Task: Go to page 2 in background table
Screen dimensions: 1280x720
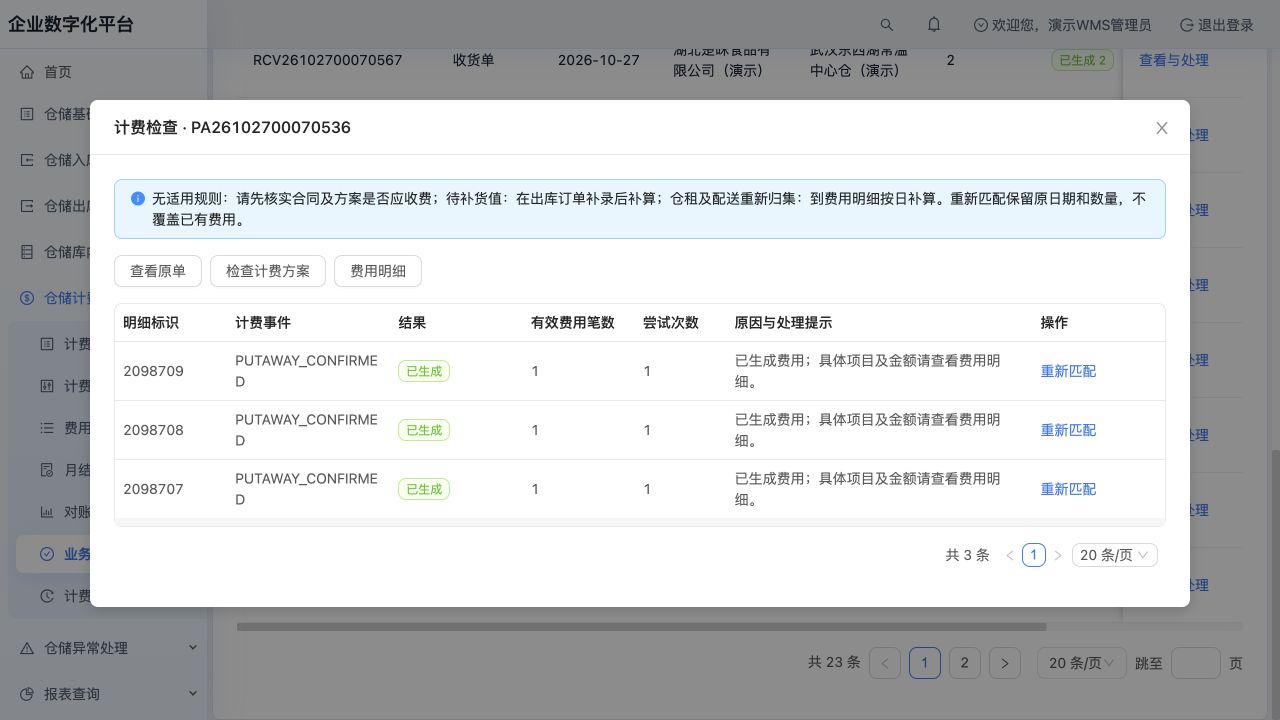Action: (x=964, y=663)
